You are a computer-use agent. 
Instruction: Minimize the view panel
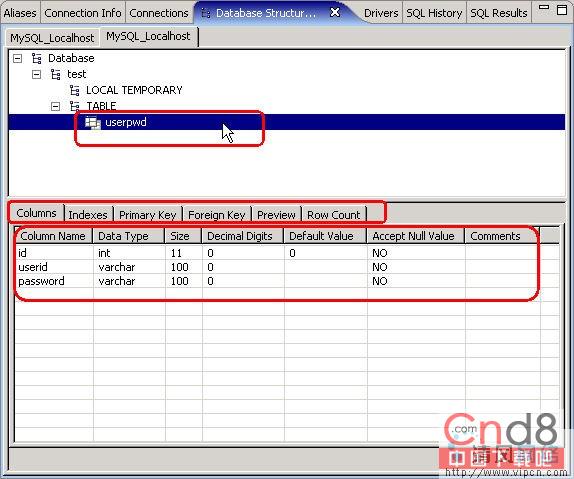click(544, 7)
